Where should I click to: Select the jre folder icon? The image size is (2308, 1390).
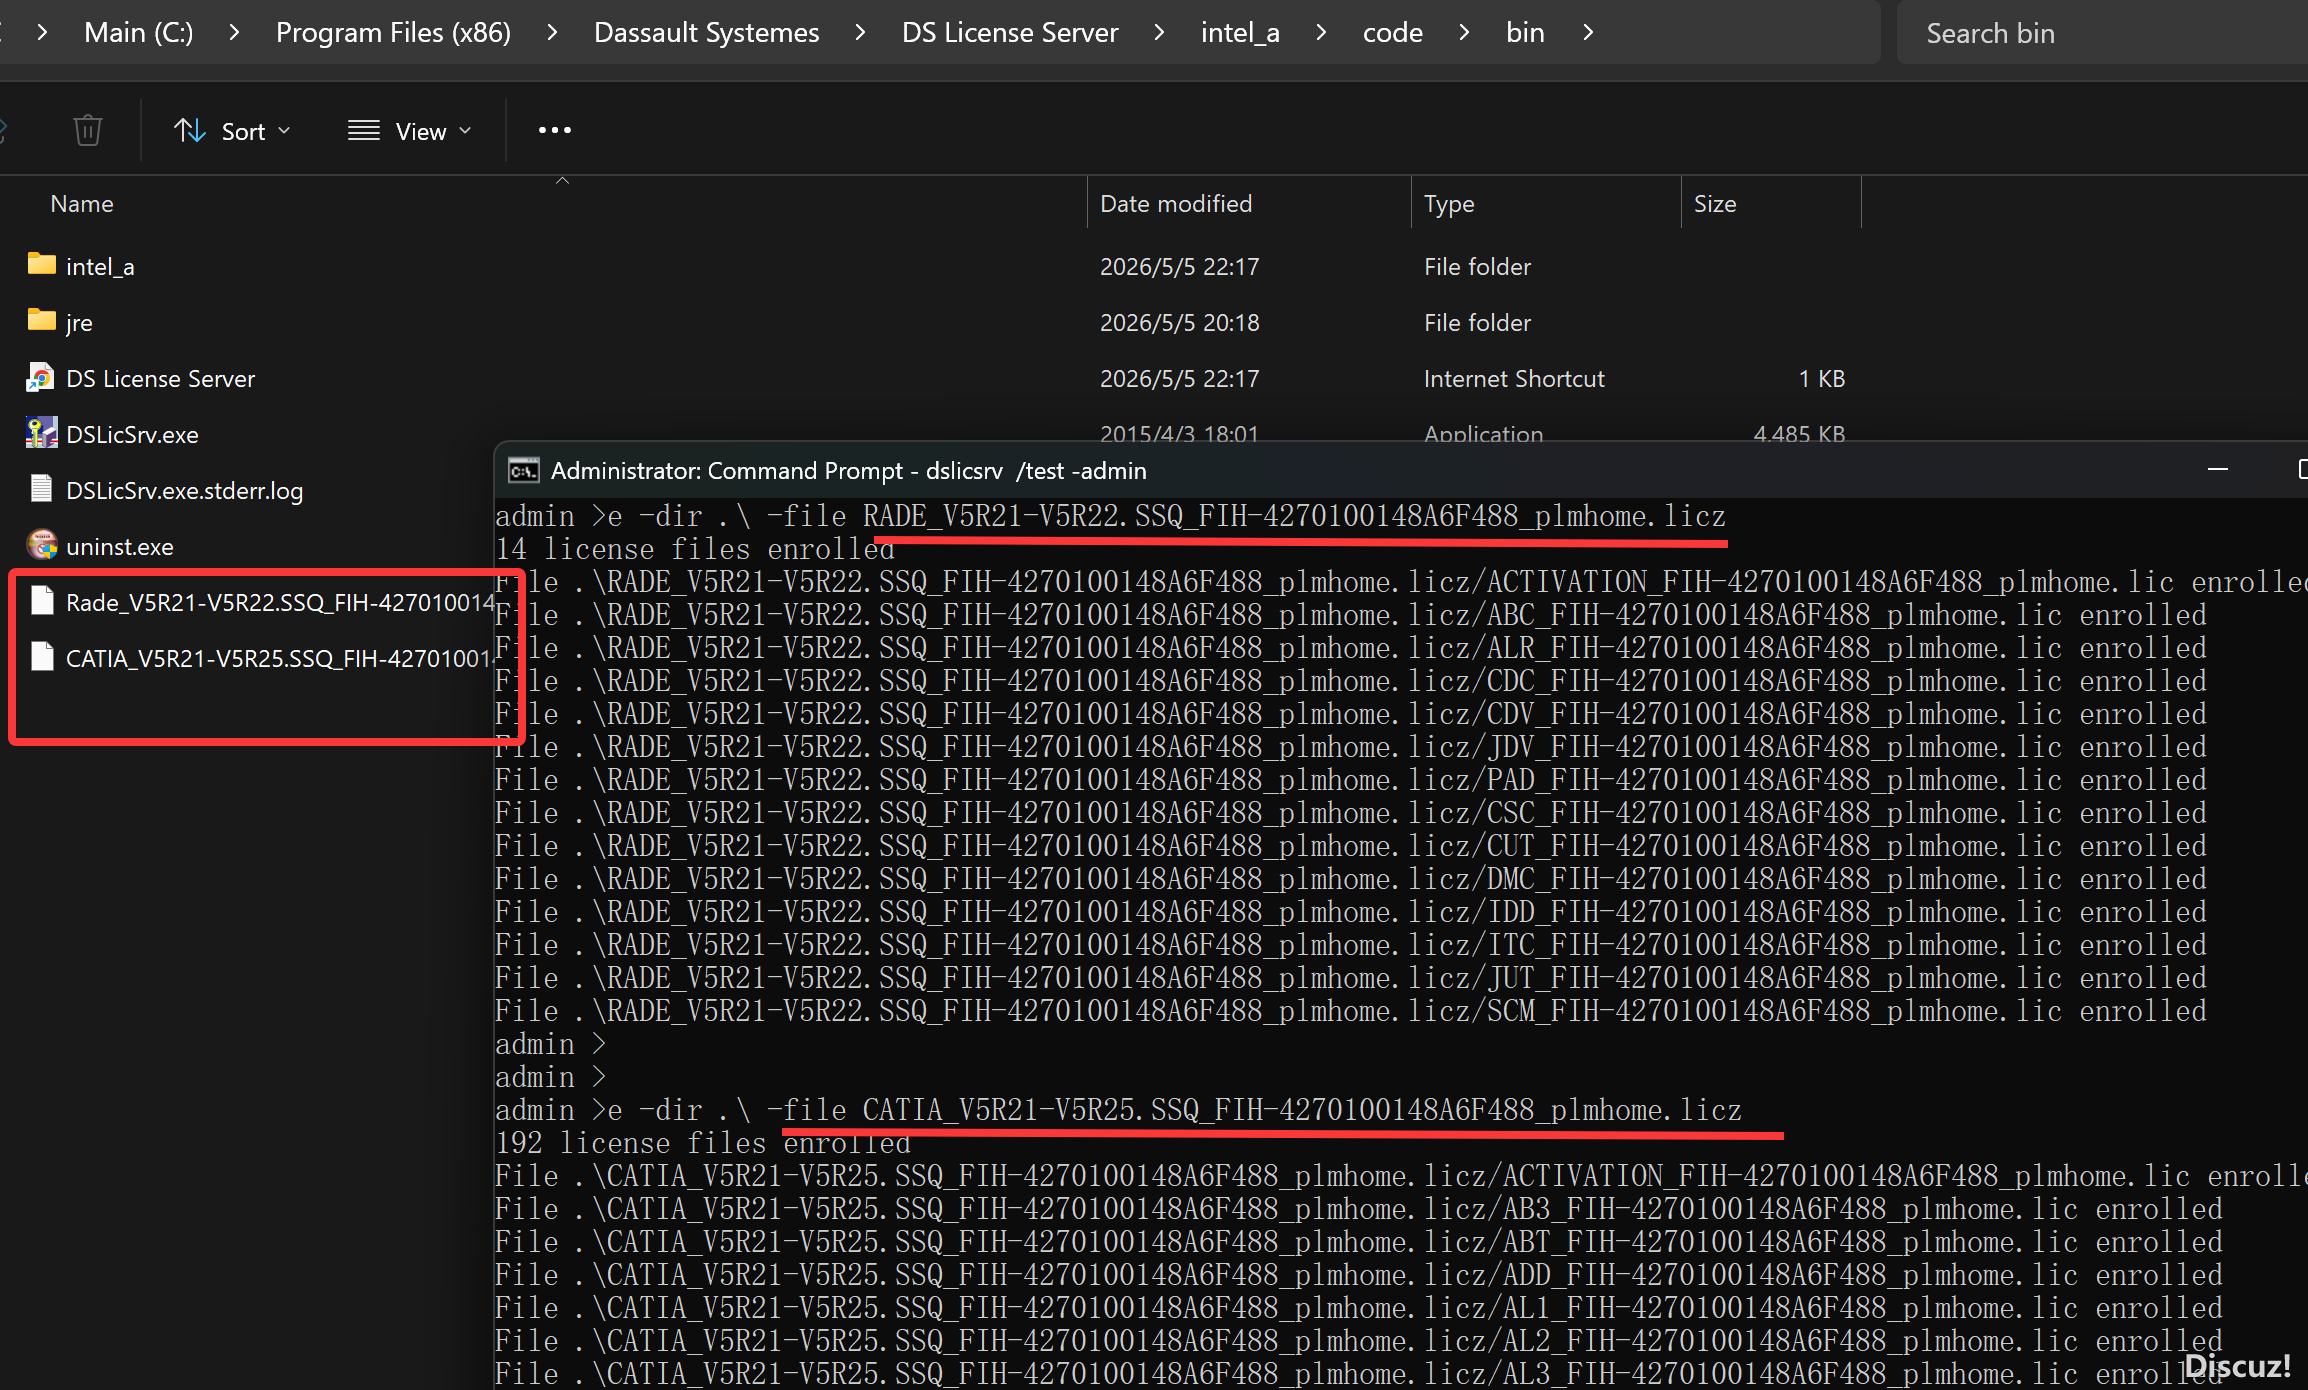(x=42, y=320)
